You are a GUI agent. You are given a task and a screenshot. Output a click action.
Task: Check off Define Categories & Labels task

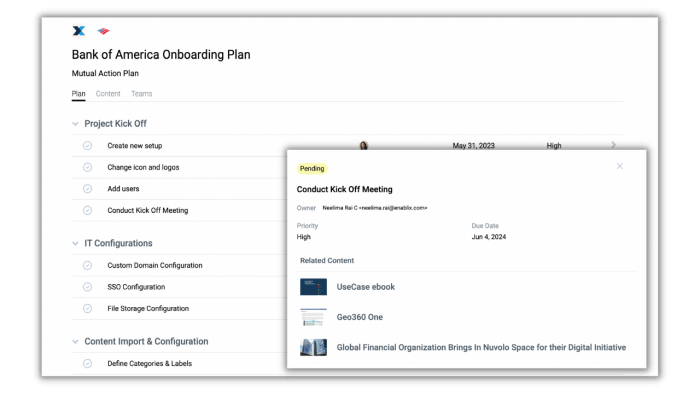[x=88, y=364]
